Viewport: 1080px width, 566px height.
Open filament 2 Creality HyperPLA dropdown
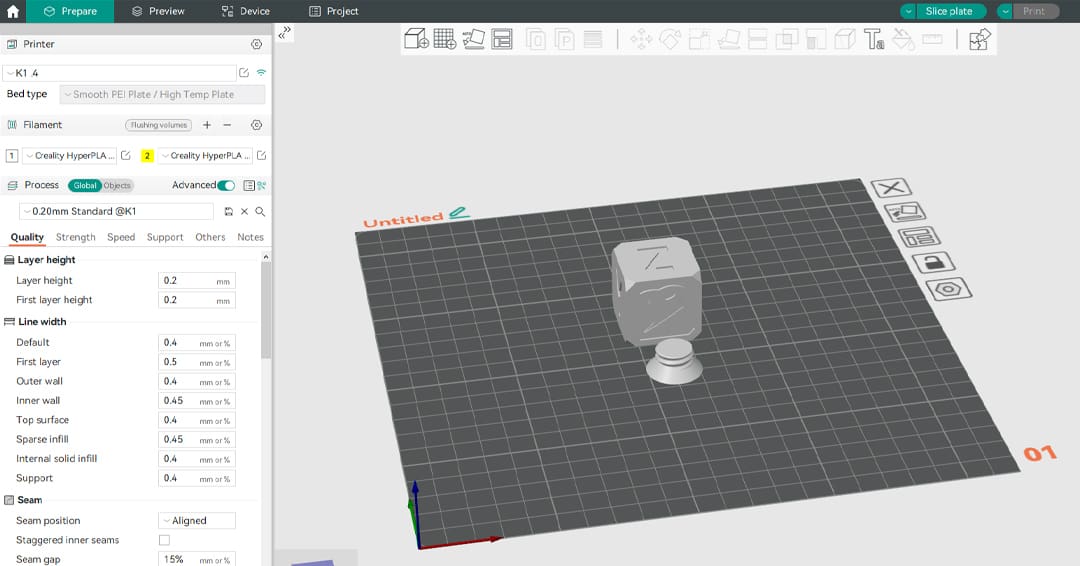click(205, 156)
